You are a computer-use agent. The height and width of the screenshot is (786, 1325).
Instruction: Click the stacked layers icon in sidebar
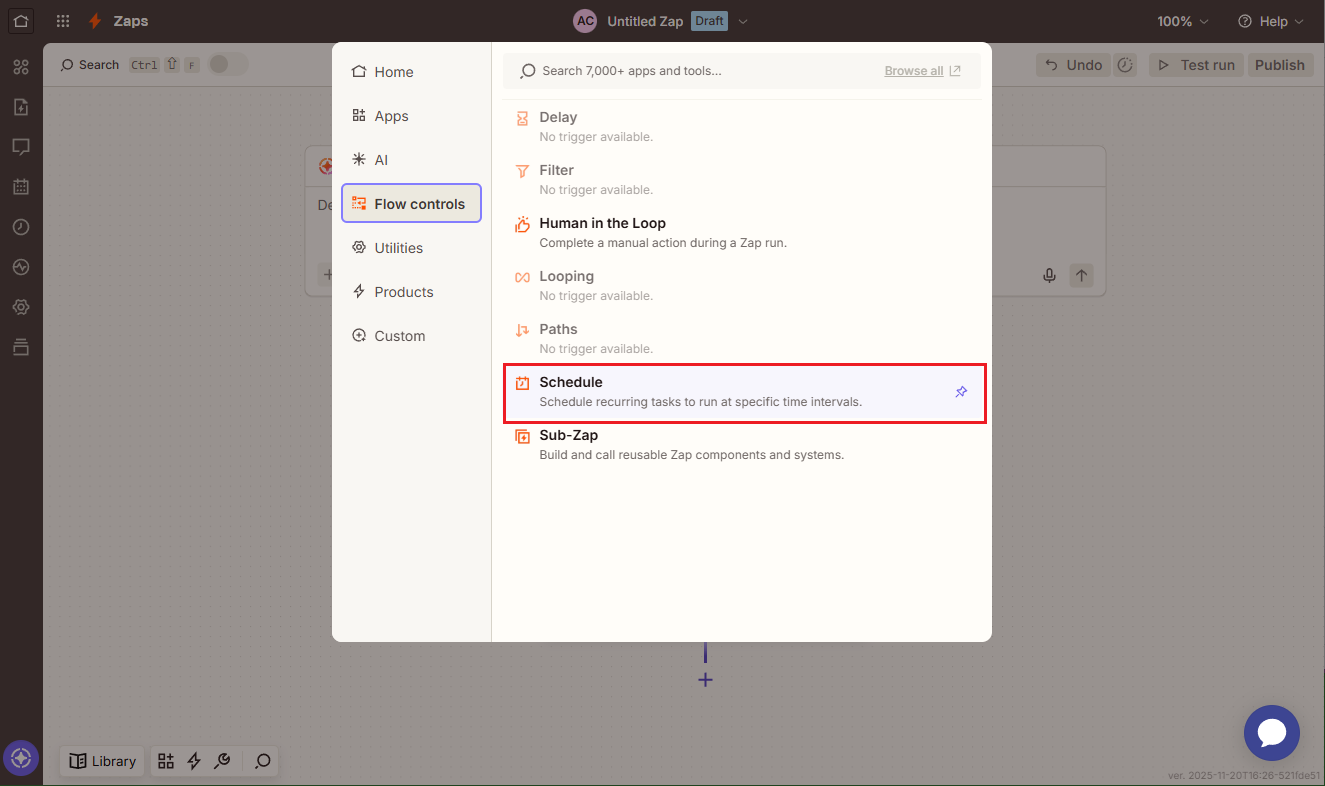click(x=21, y=347)
